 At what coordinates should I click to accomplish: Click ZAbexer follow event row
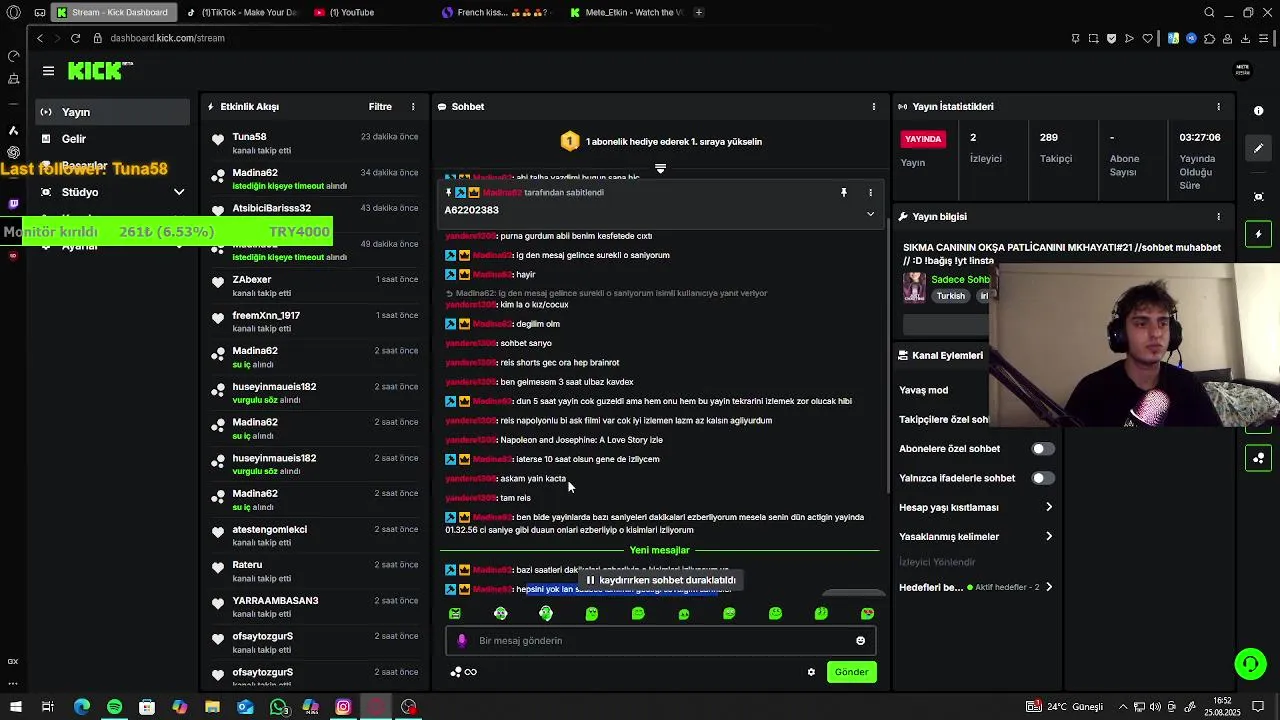(315, 286)
